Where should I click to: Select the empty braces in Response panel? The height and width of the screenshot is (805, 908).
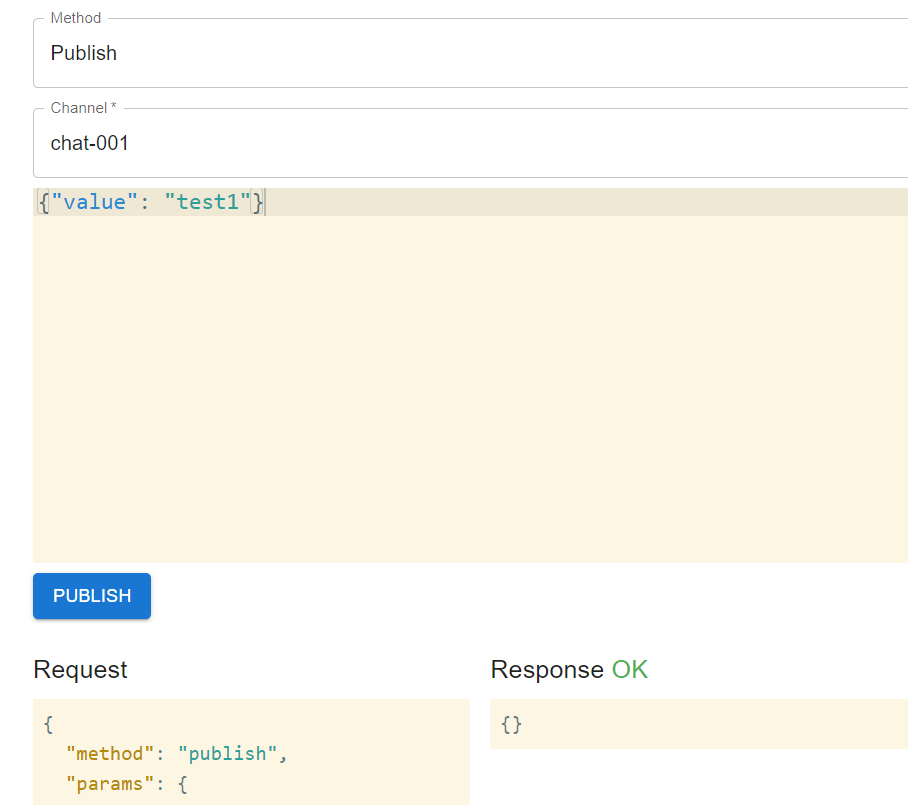pos(510,724)
